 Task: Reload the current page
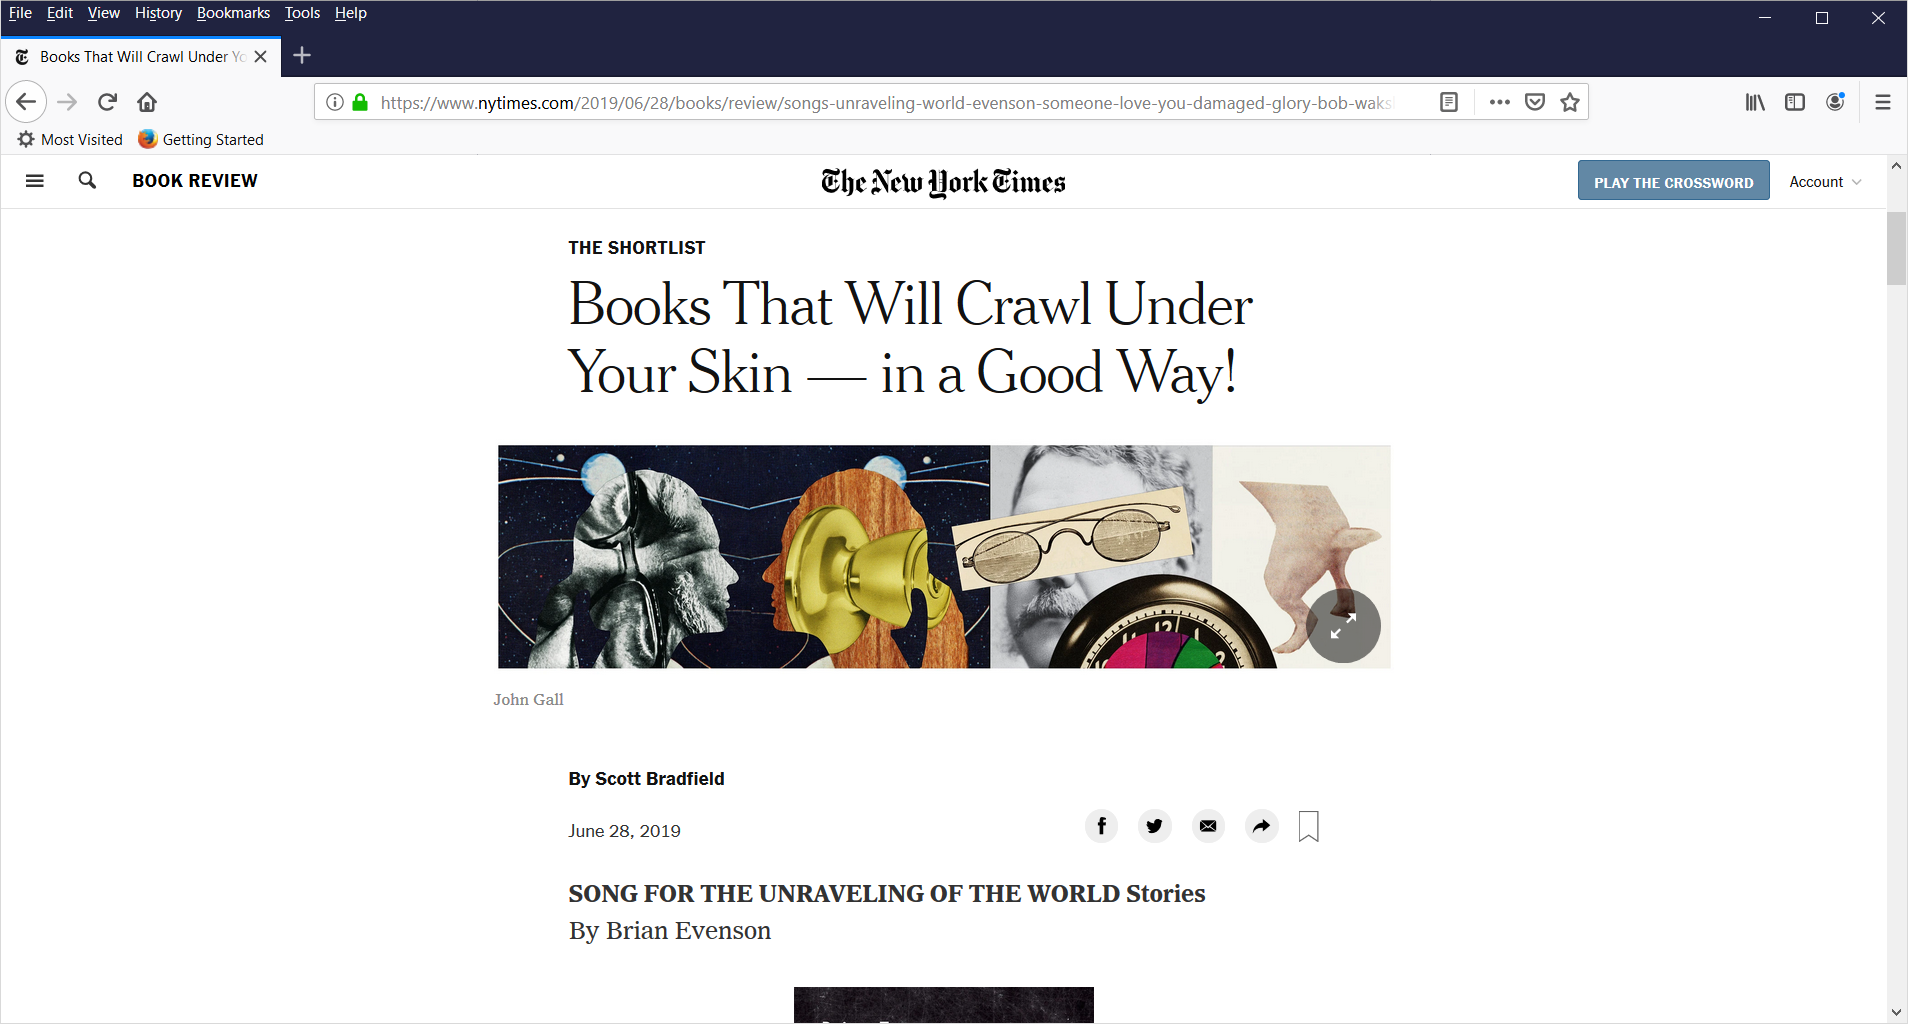pos(107,102)
